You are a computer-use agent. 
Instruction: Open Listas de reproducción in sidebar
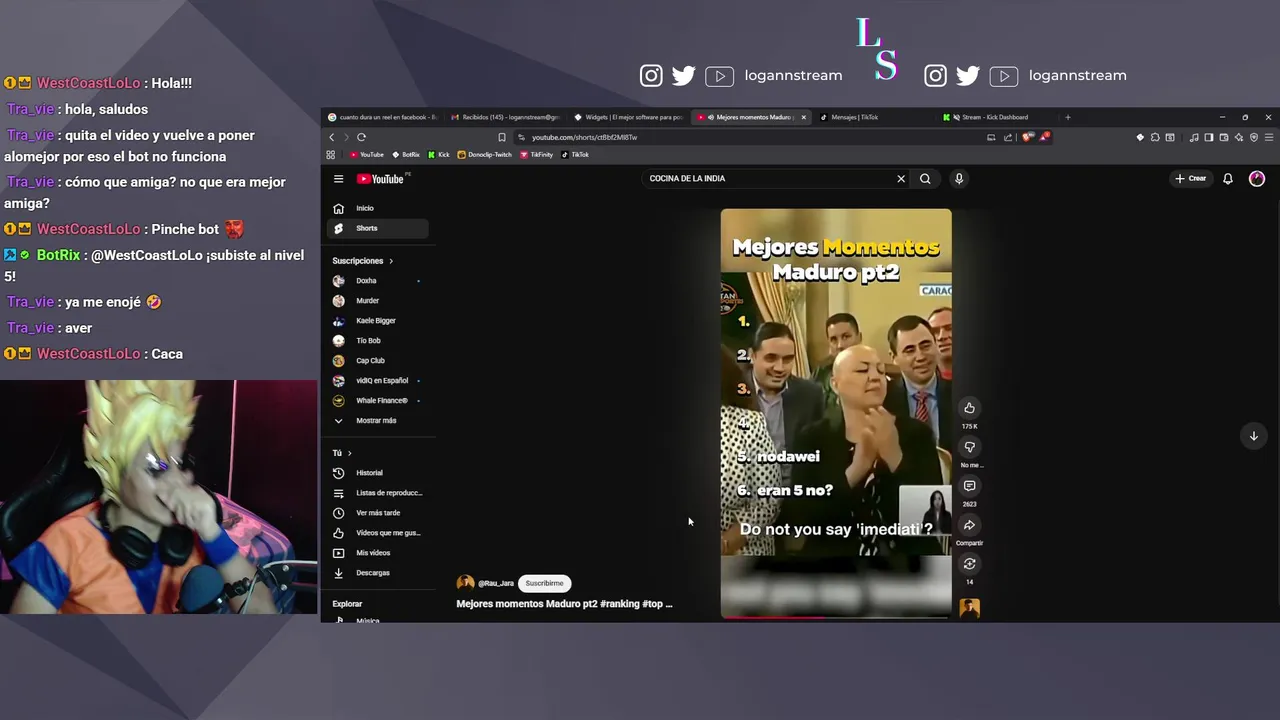(378, 493)
